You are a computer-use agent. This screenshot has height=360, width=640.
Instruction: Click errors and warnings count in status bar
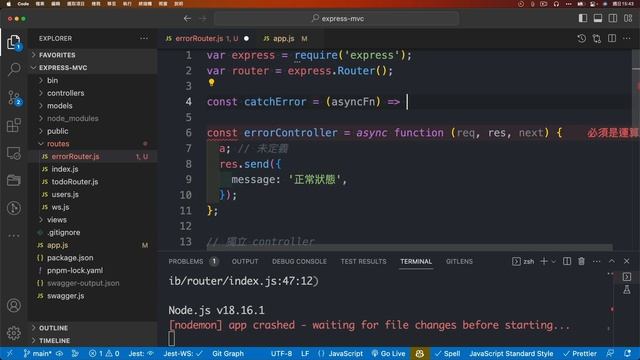(104, 353)
